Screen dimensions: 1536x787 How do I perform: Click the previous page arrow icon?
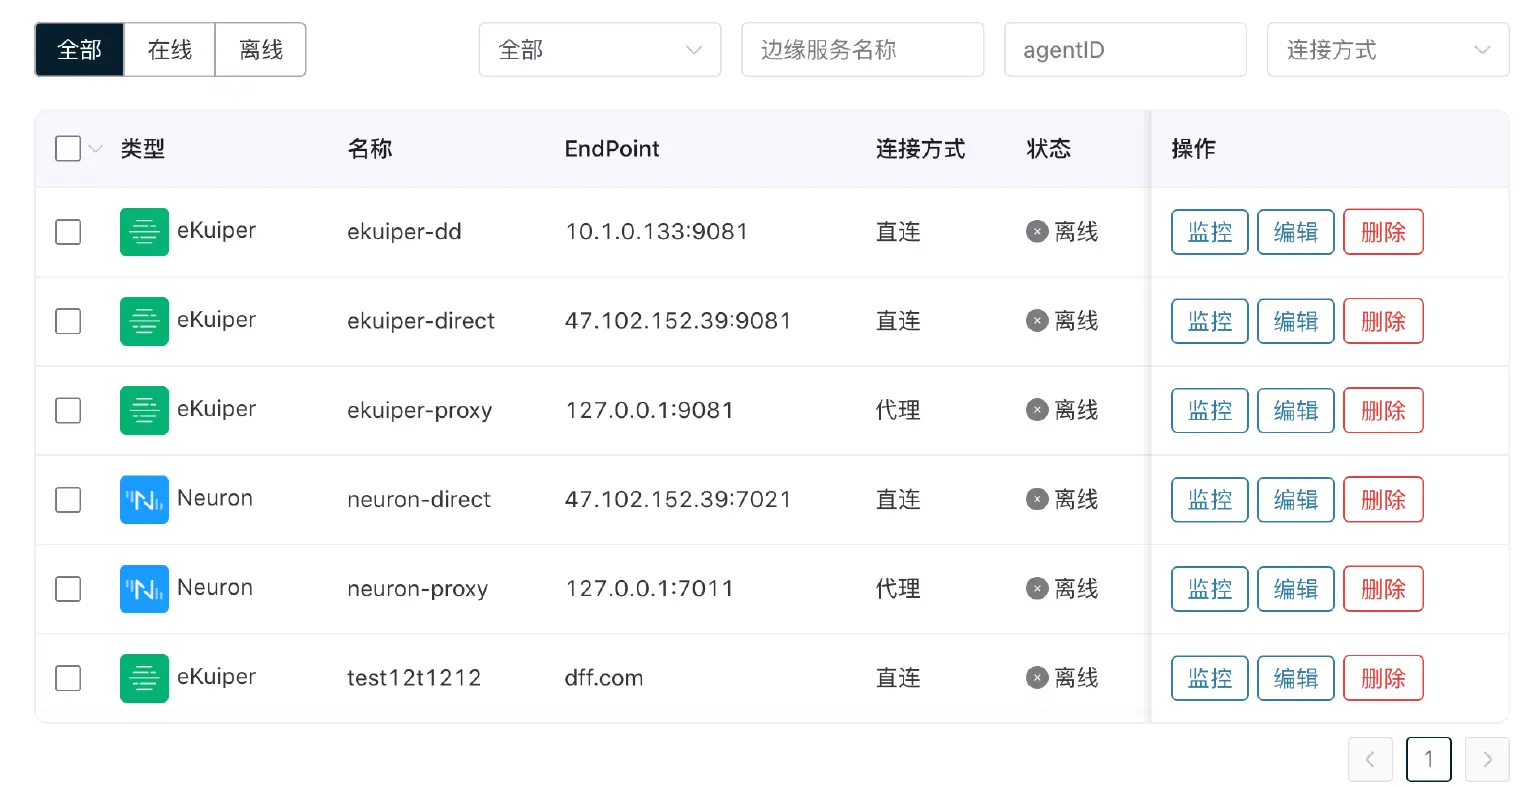[1370, 759]
